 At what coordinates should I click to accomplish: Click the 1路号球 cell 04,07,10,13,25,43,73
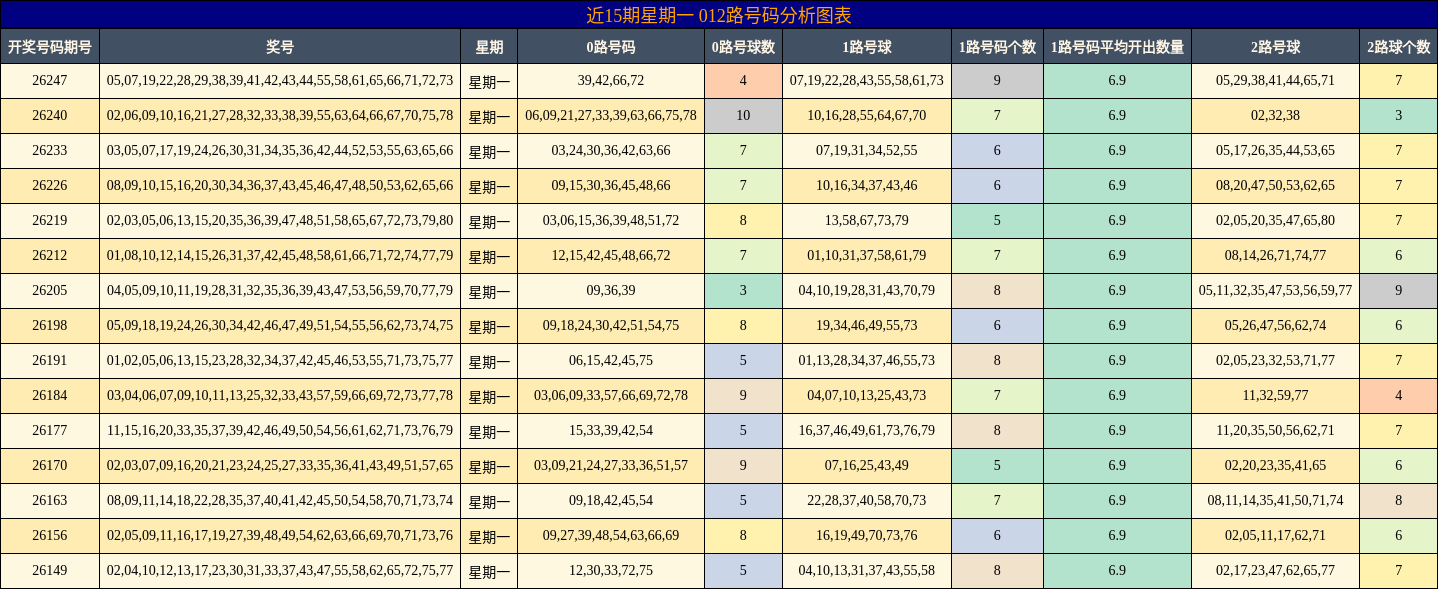tap(866, 396)
